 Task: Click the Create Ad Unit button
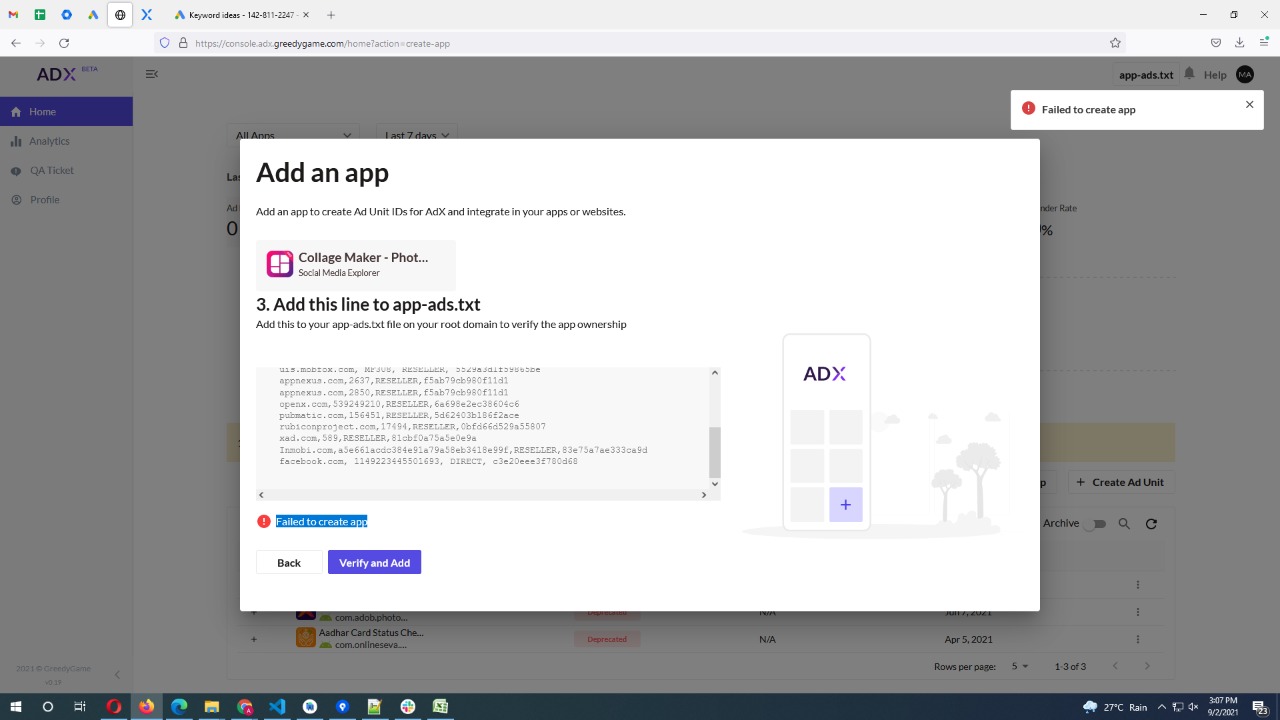pos(1120,482)
